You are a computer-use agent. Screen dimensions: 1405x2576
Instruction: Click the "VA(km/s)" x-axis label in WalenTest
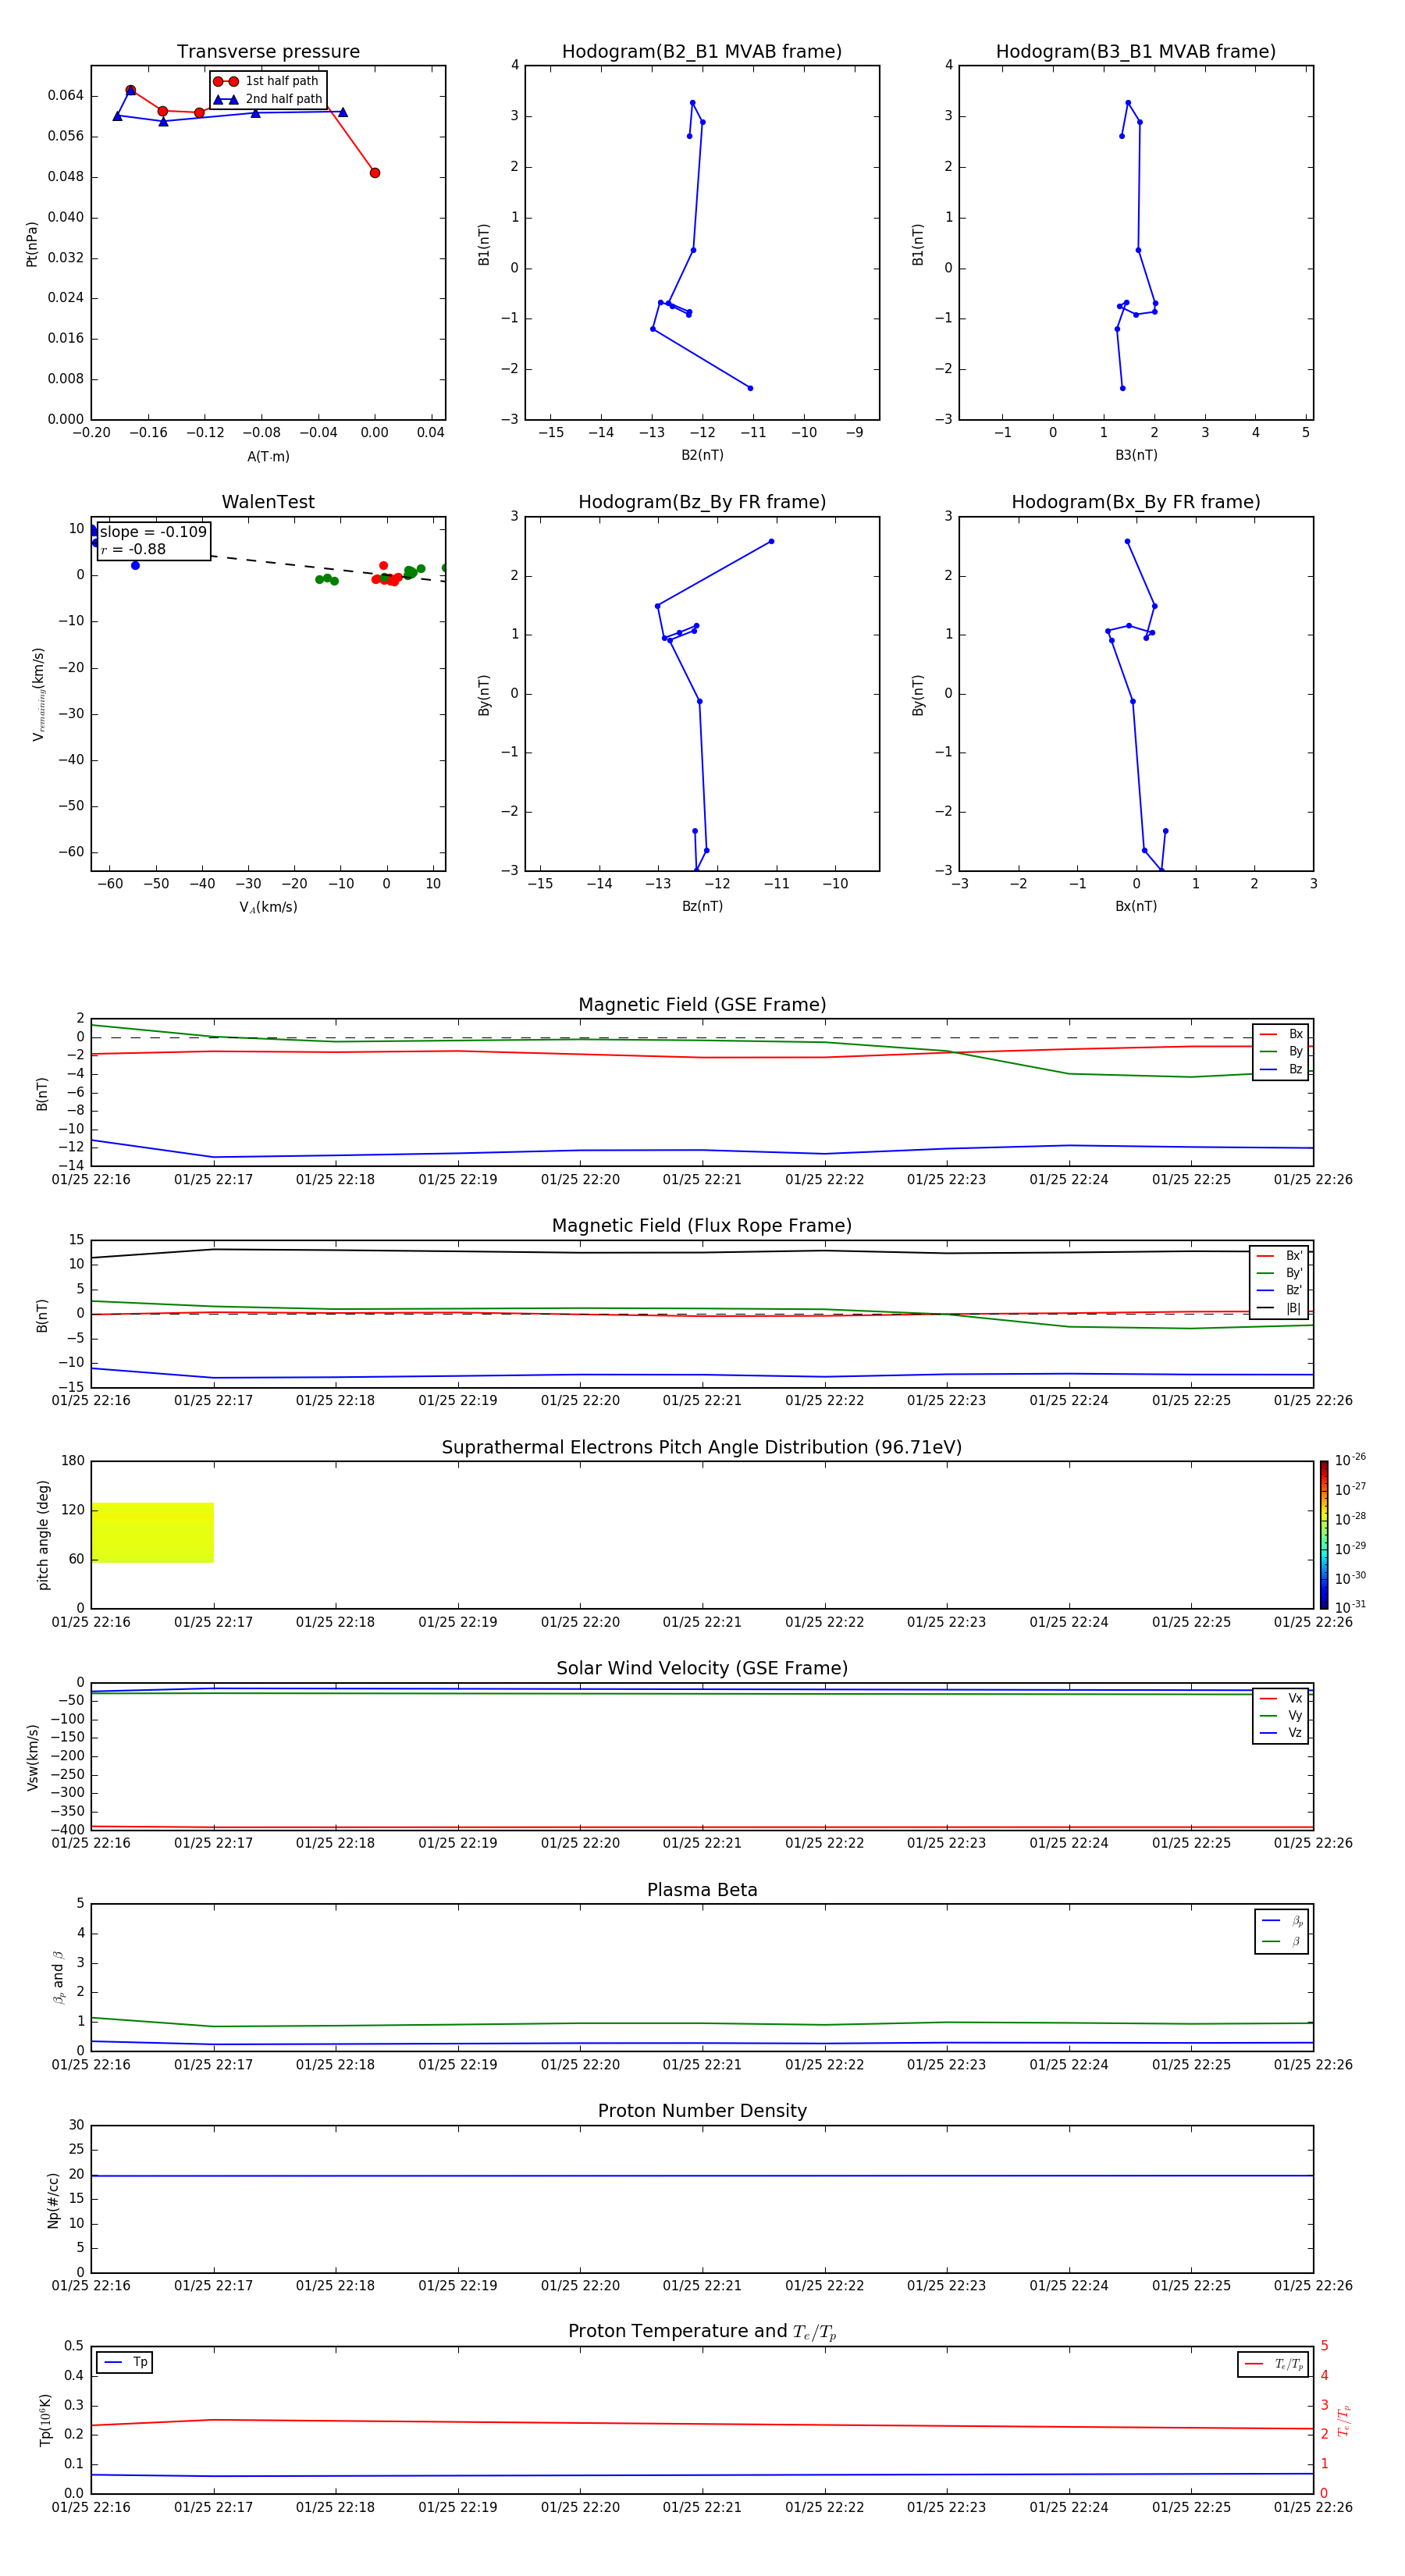(268, 907)
